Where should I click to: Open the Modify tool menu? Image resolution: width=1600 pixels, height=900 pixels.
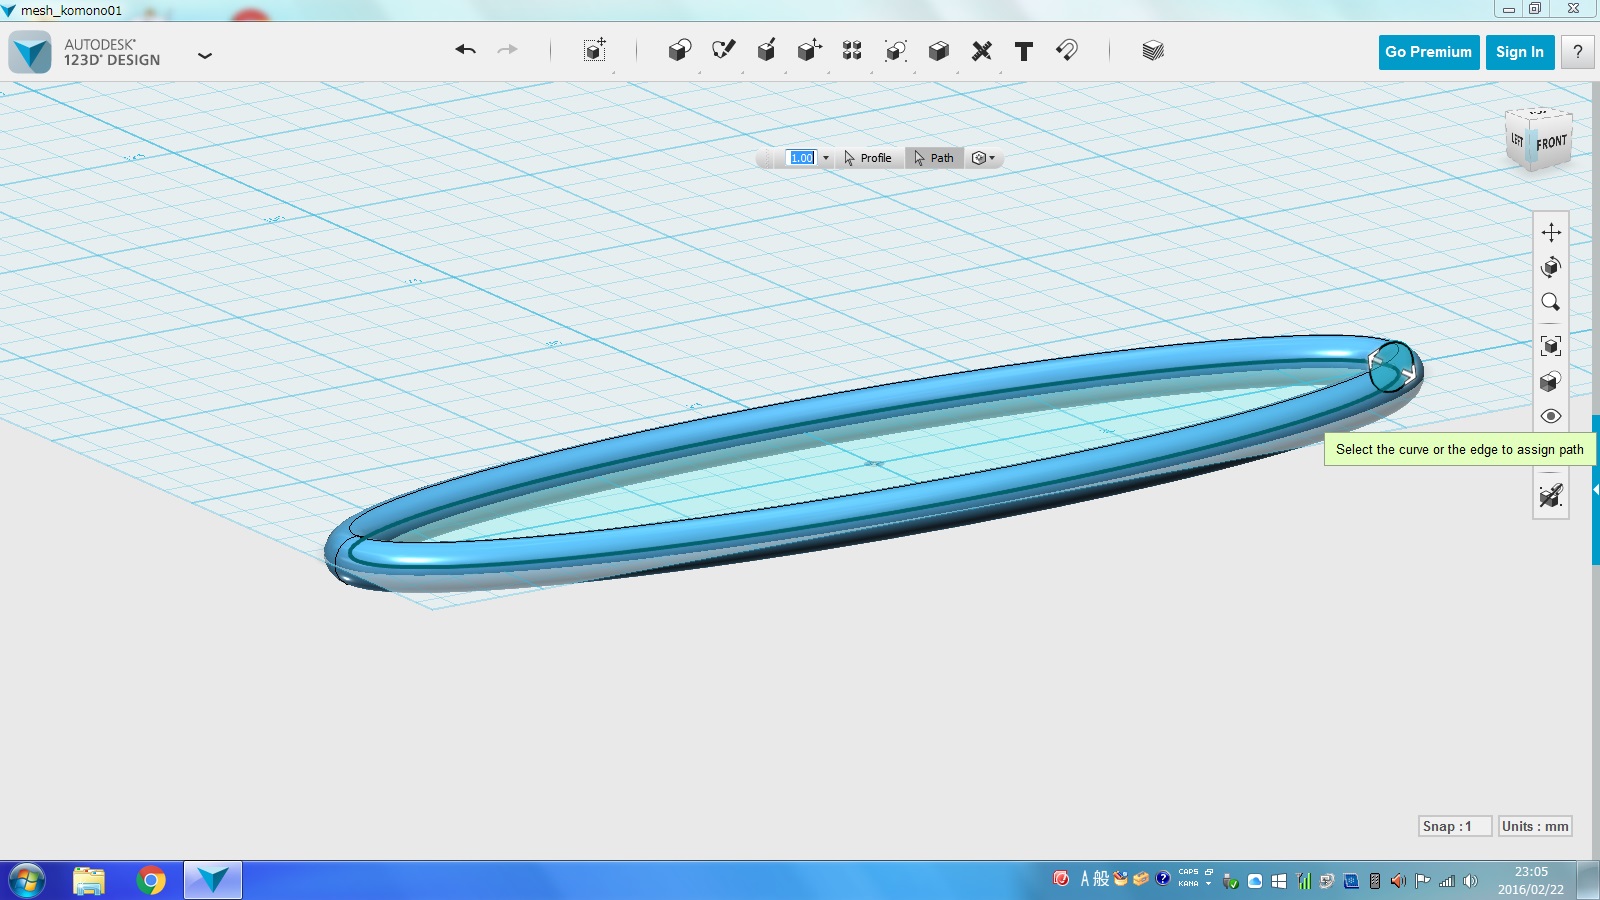(x=810, y=50)
